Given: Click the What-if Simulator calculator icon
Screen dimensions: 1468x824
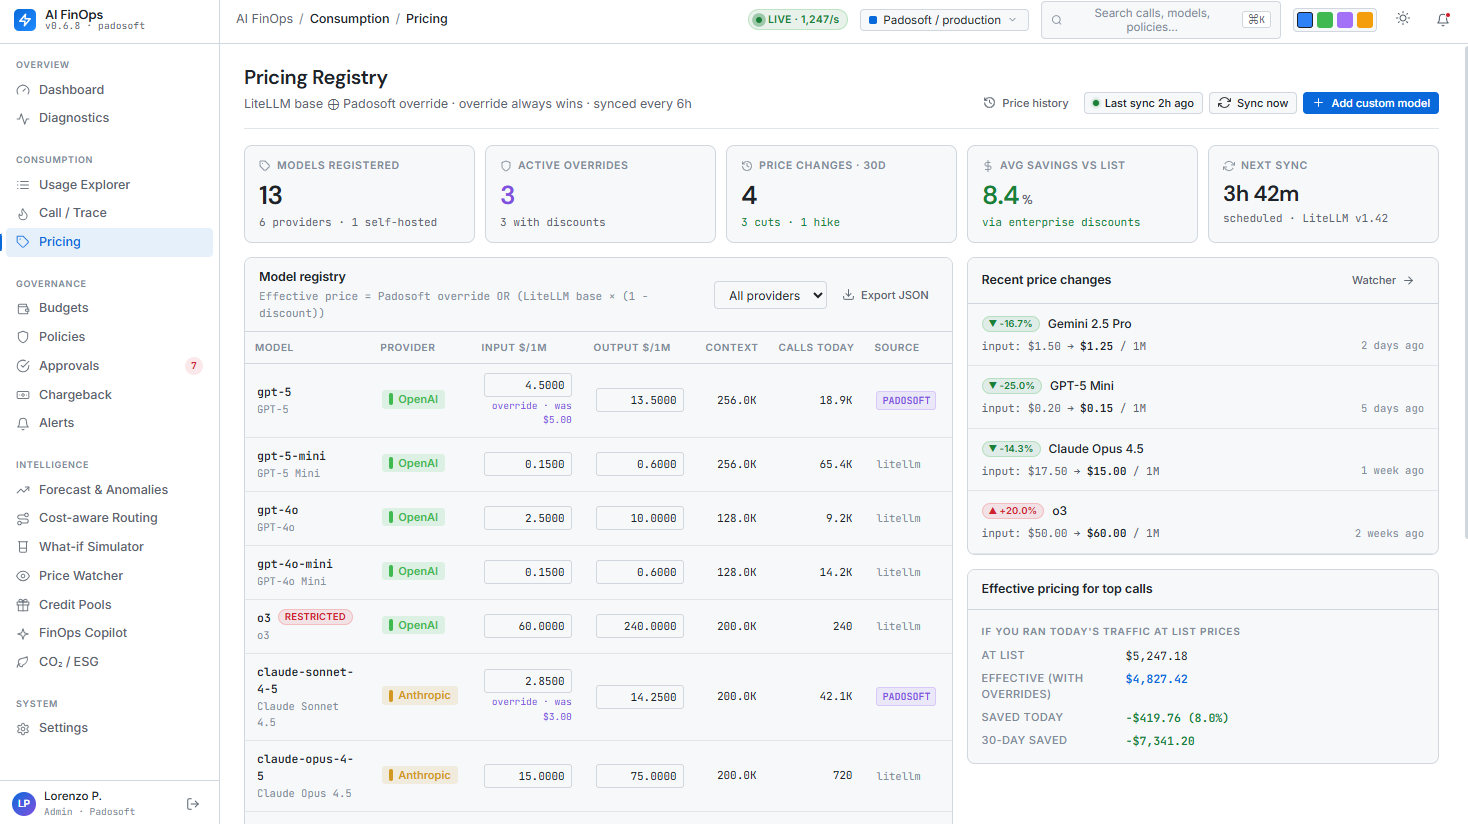Looking at the screenshot, I should point(23,547).
